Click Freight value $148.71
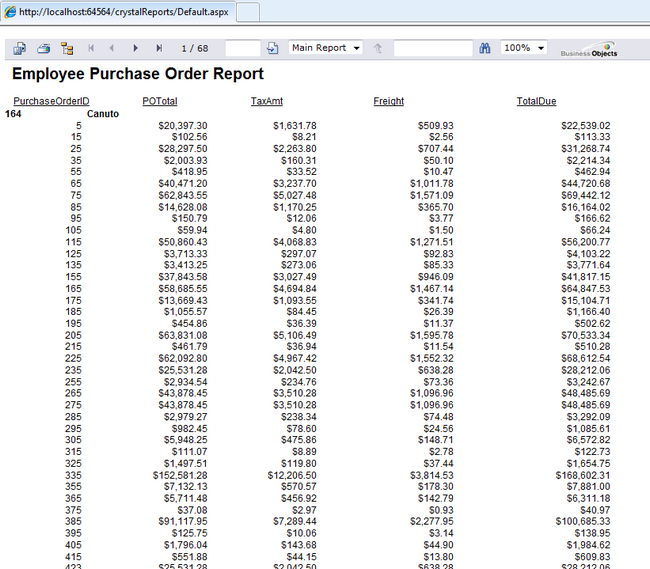650x569 pixels. pyautogui.click(x=435, y=440)
